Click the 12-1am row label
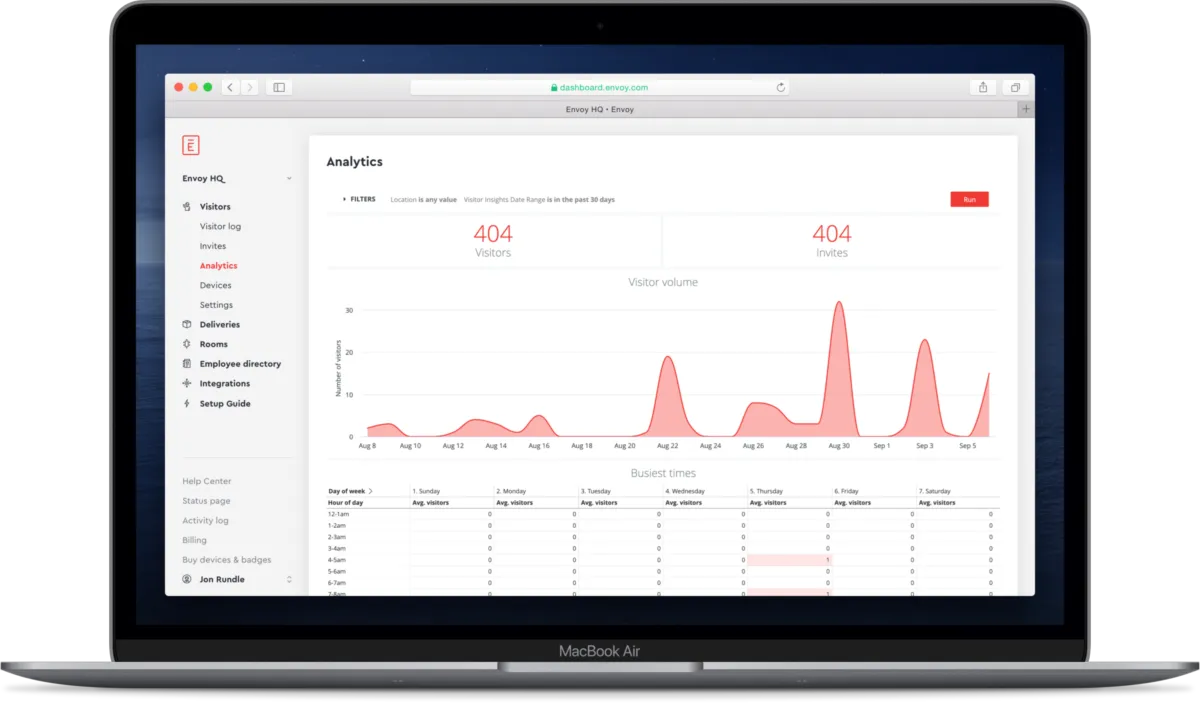 pos(338,513)
